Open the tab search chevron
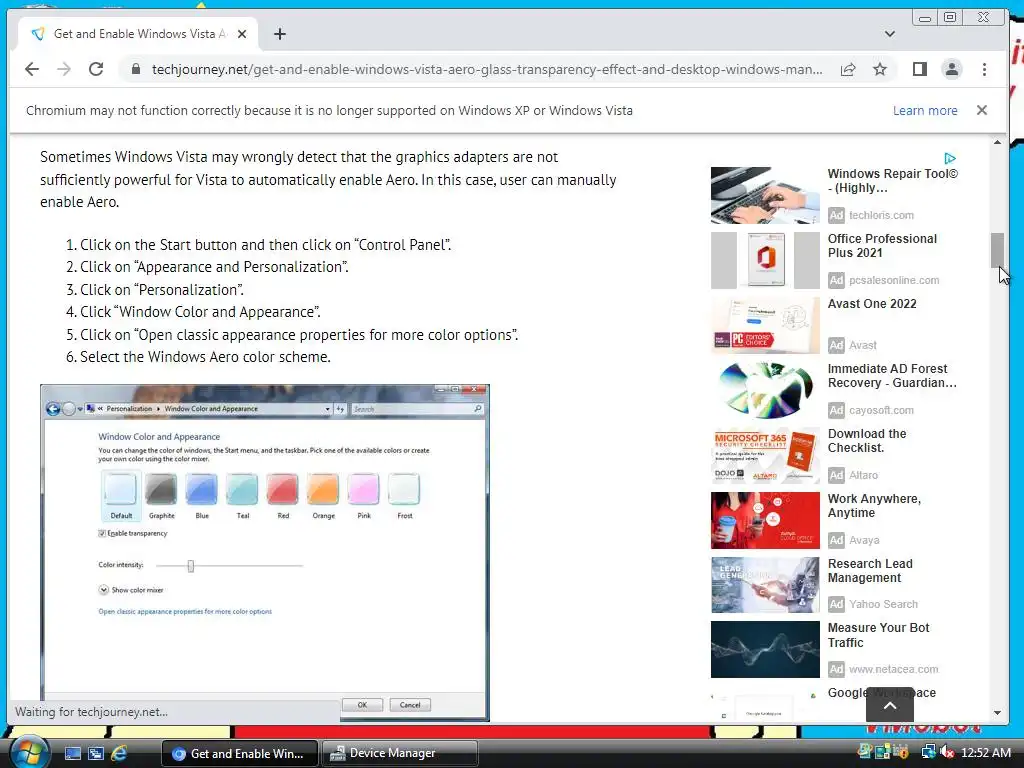This screenshot has width=1024, height=768. [889, 34]
